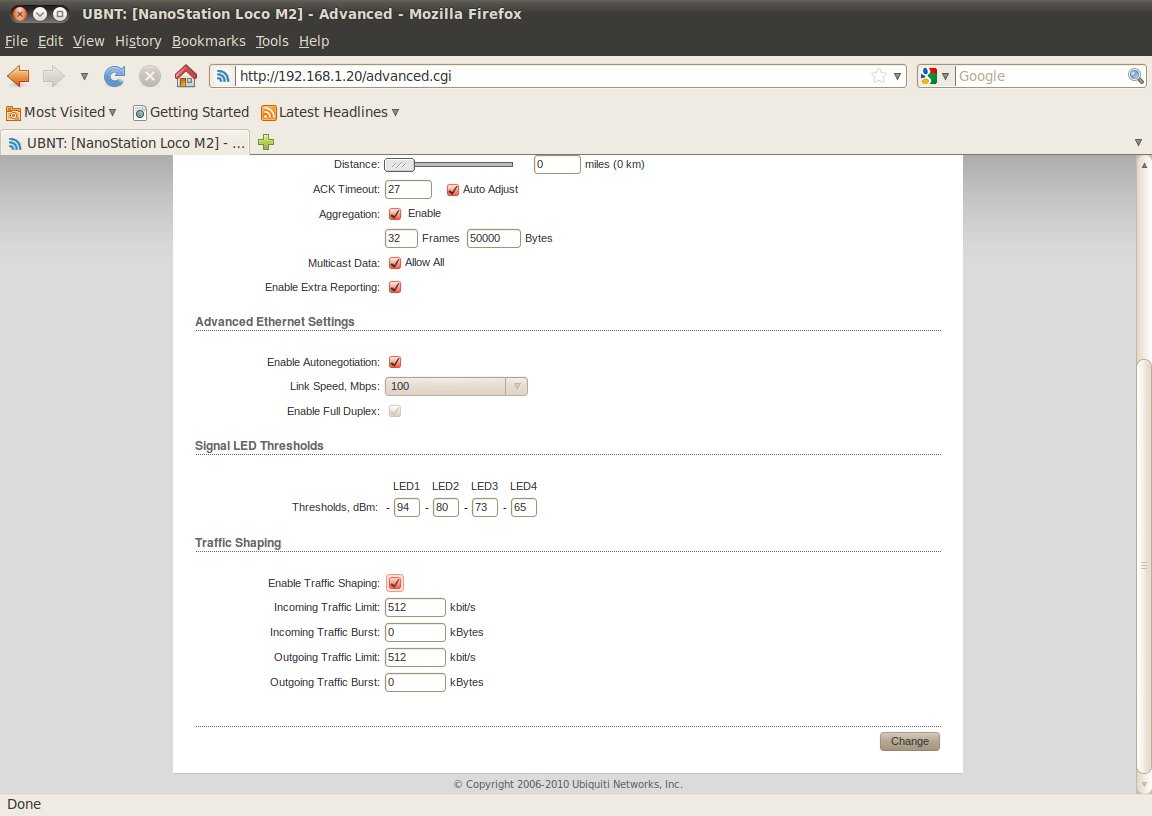Image resolution: width=1152 pixels, height=816 pixels.
Task: Open the Getting Started bookmark link
Action: (191, 112)
